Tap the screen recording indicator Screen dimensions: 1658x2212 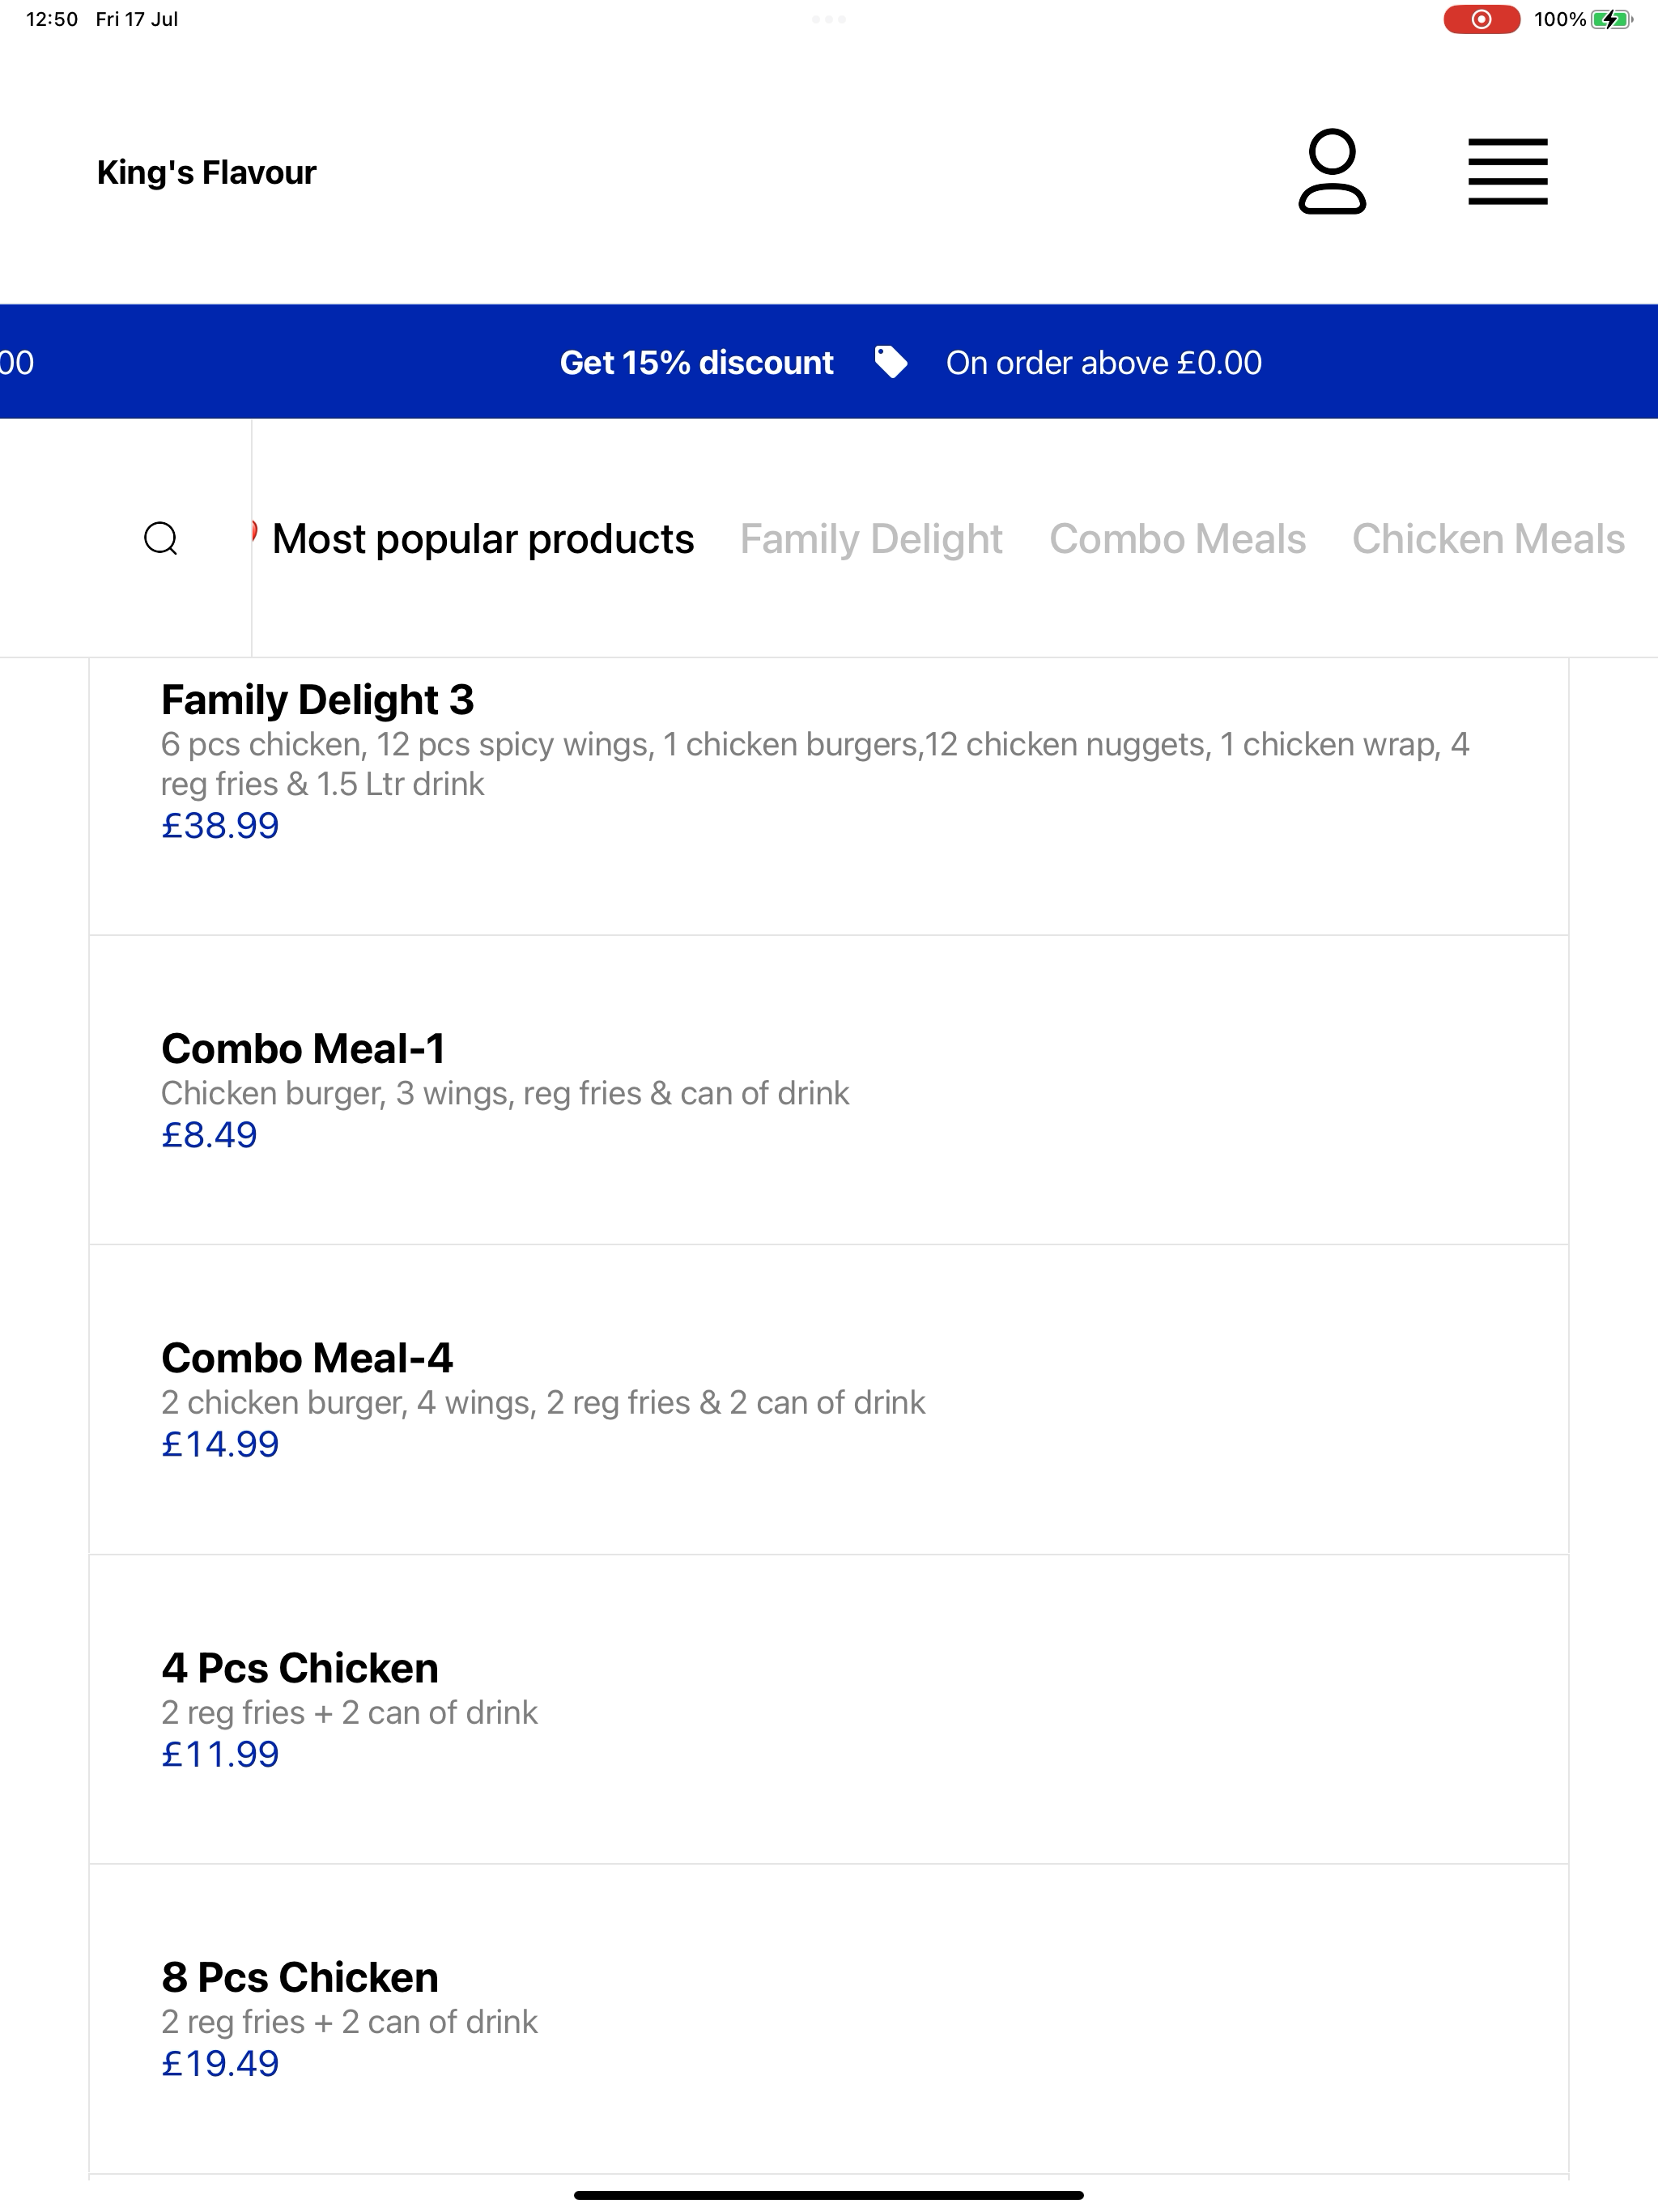tap(1481, 19)
